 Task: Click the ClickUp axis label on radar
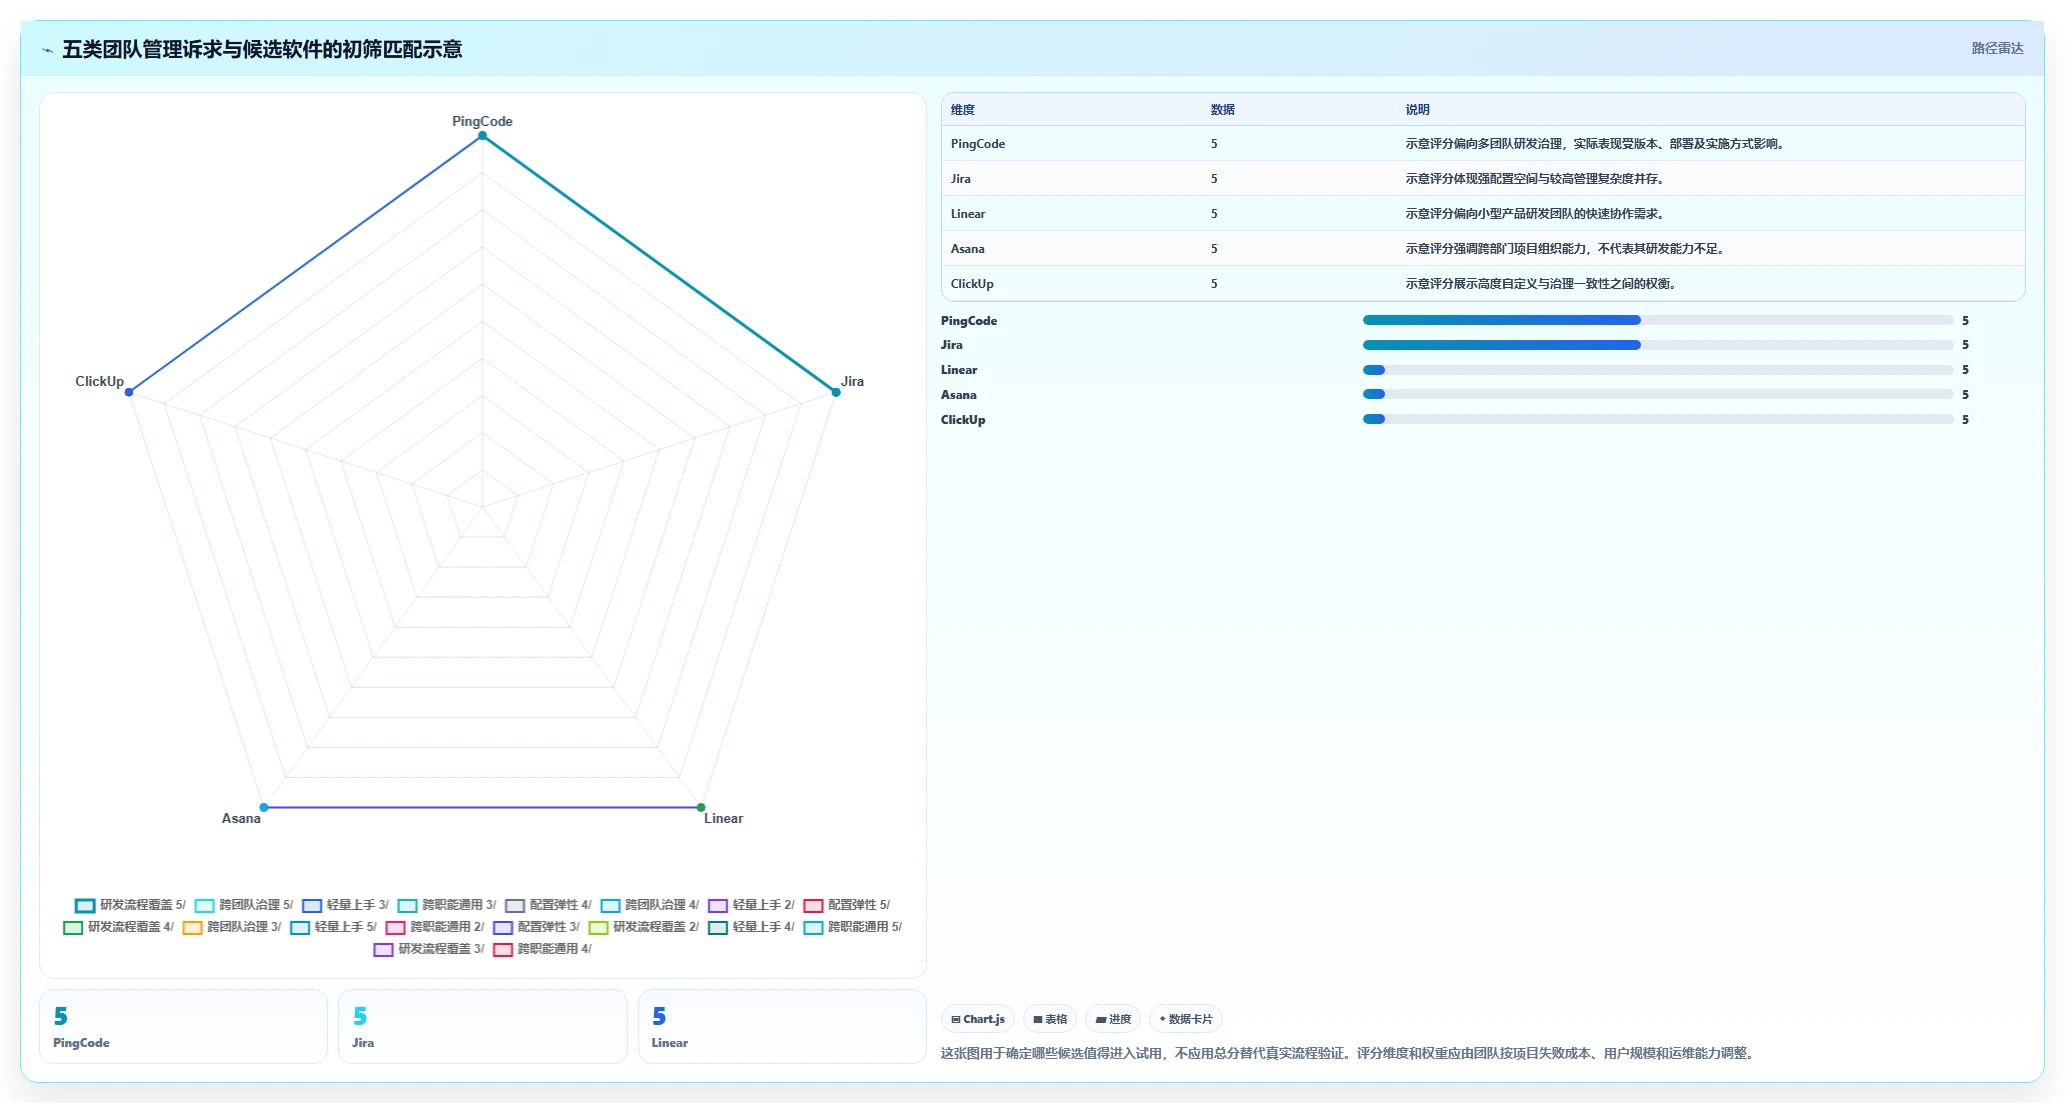pyautogui.click(x=100, y=381)
